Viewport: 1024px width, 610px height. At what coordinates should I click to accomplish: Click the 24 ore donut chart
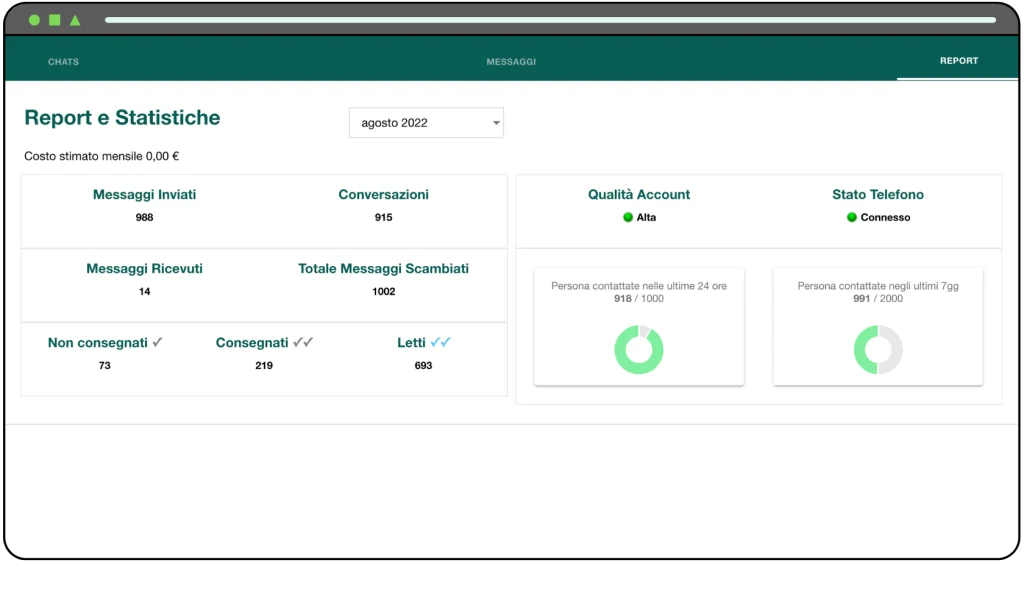[639, 349]
